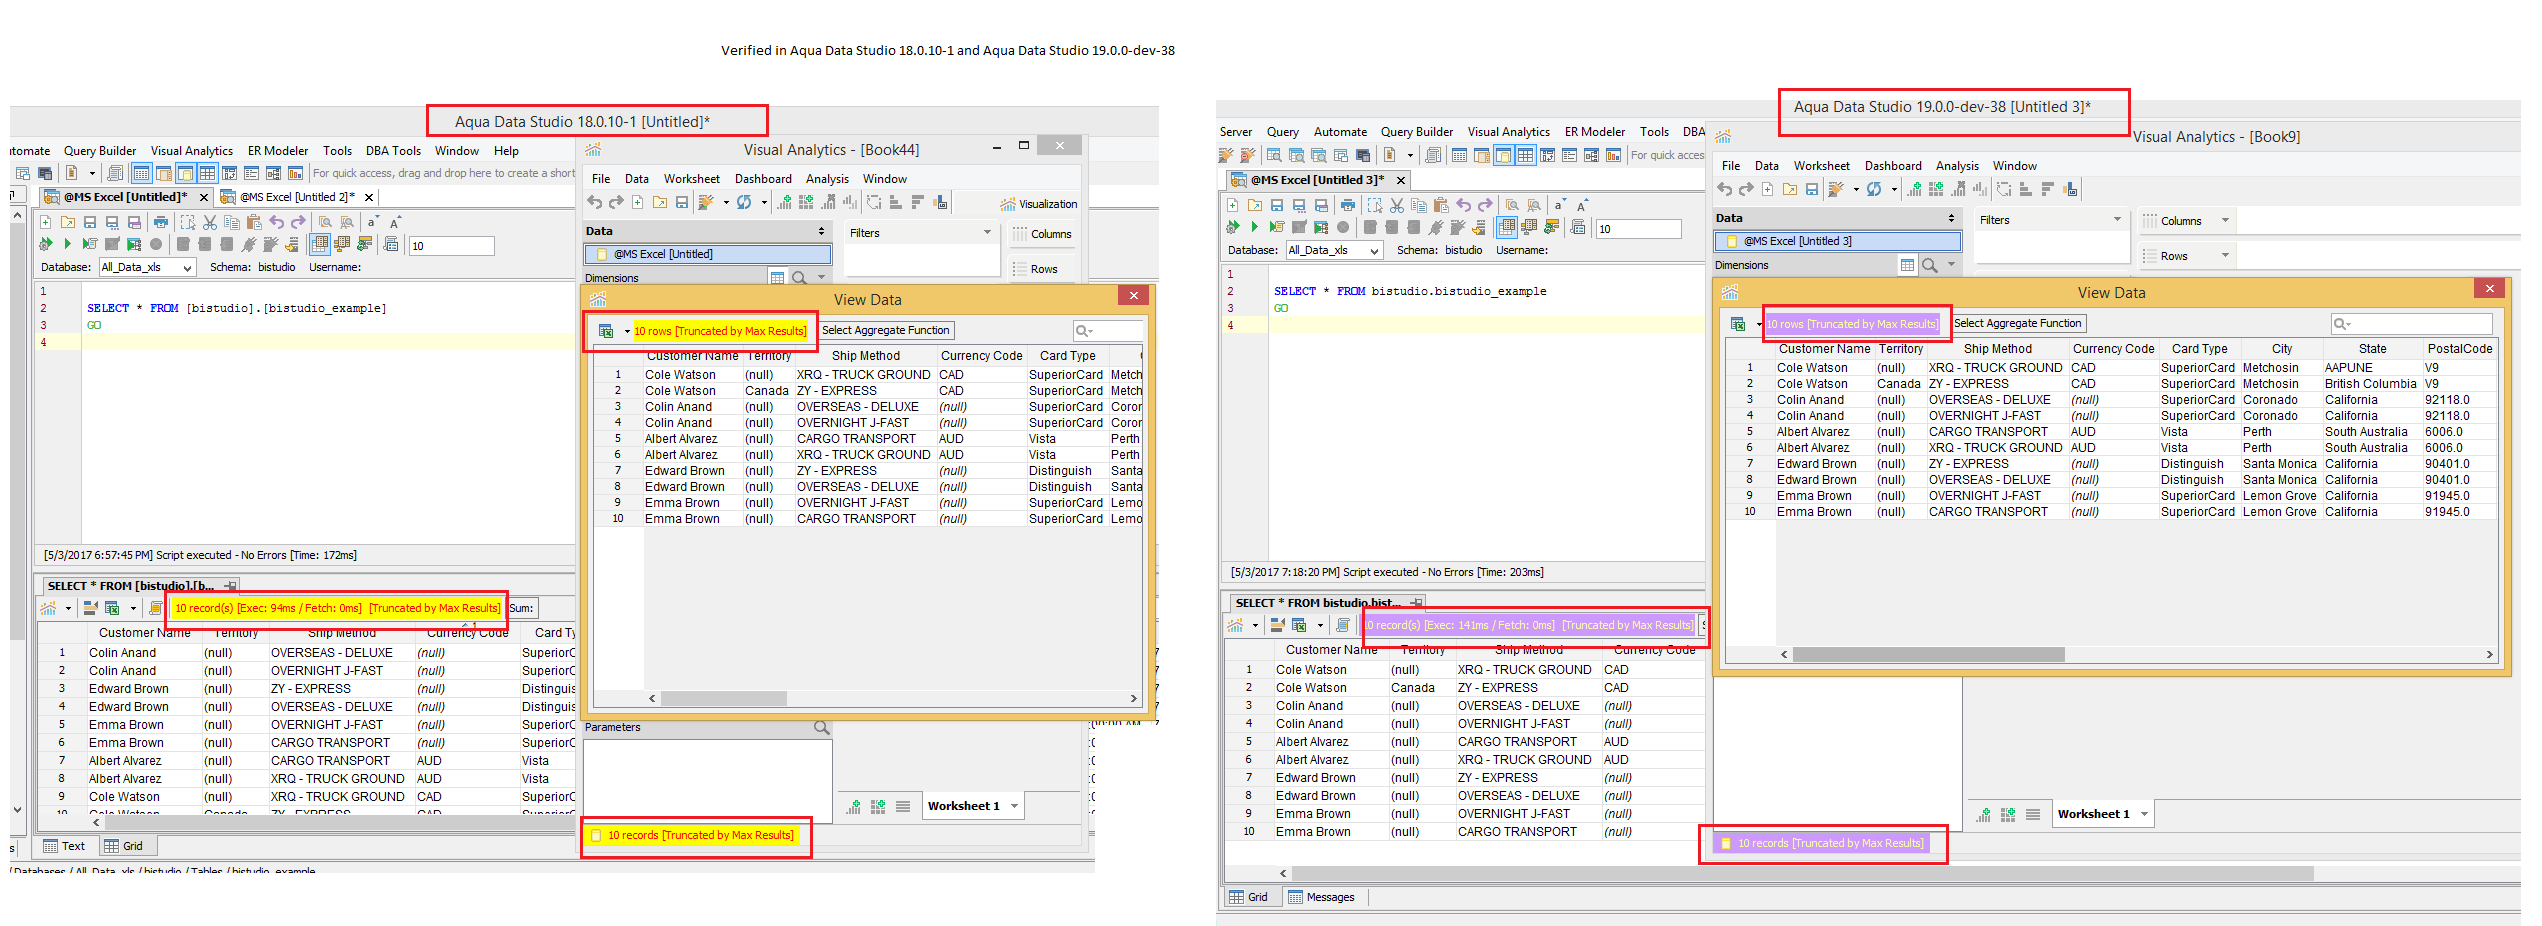The height and width of the screenshot is (926, 2542).
Task: Click the Open folder icon in the Book44 Visual Analytics toolbar
Action: pos(660,203)
